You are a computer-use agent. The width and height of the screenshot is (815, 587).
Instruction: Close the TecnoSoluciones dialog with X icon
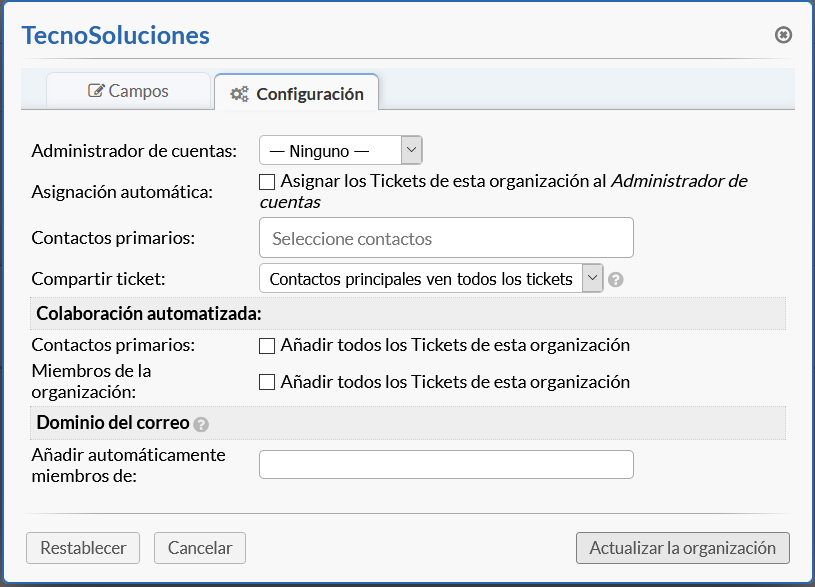[784, 35]
